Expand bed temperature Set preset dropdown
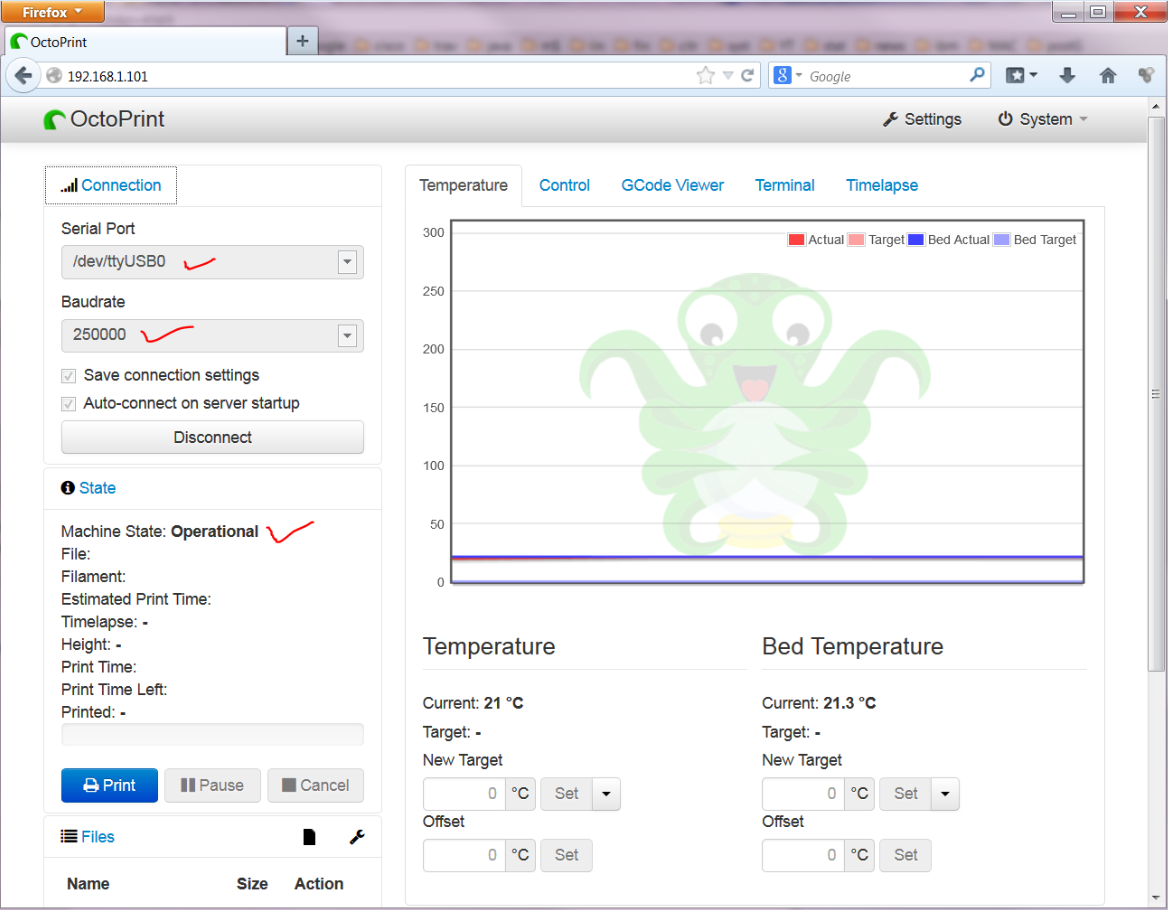Viewport: 1168px width, 910px height. tap(945, 794)
